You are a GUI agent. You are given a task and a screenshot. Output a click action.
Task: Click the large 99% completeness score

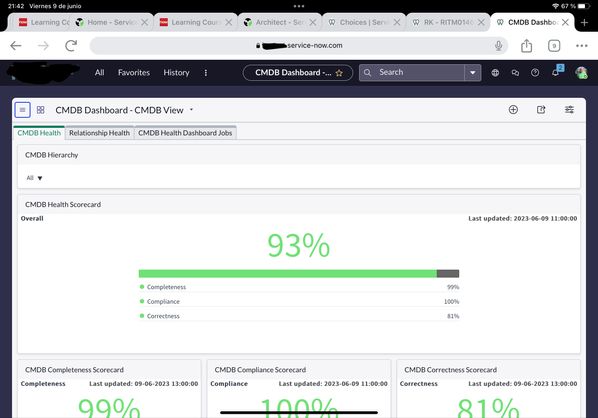[109, 407]
